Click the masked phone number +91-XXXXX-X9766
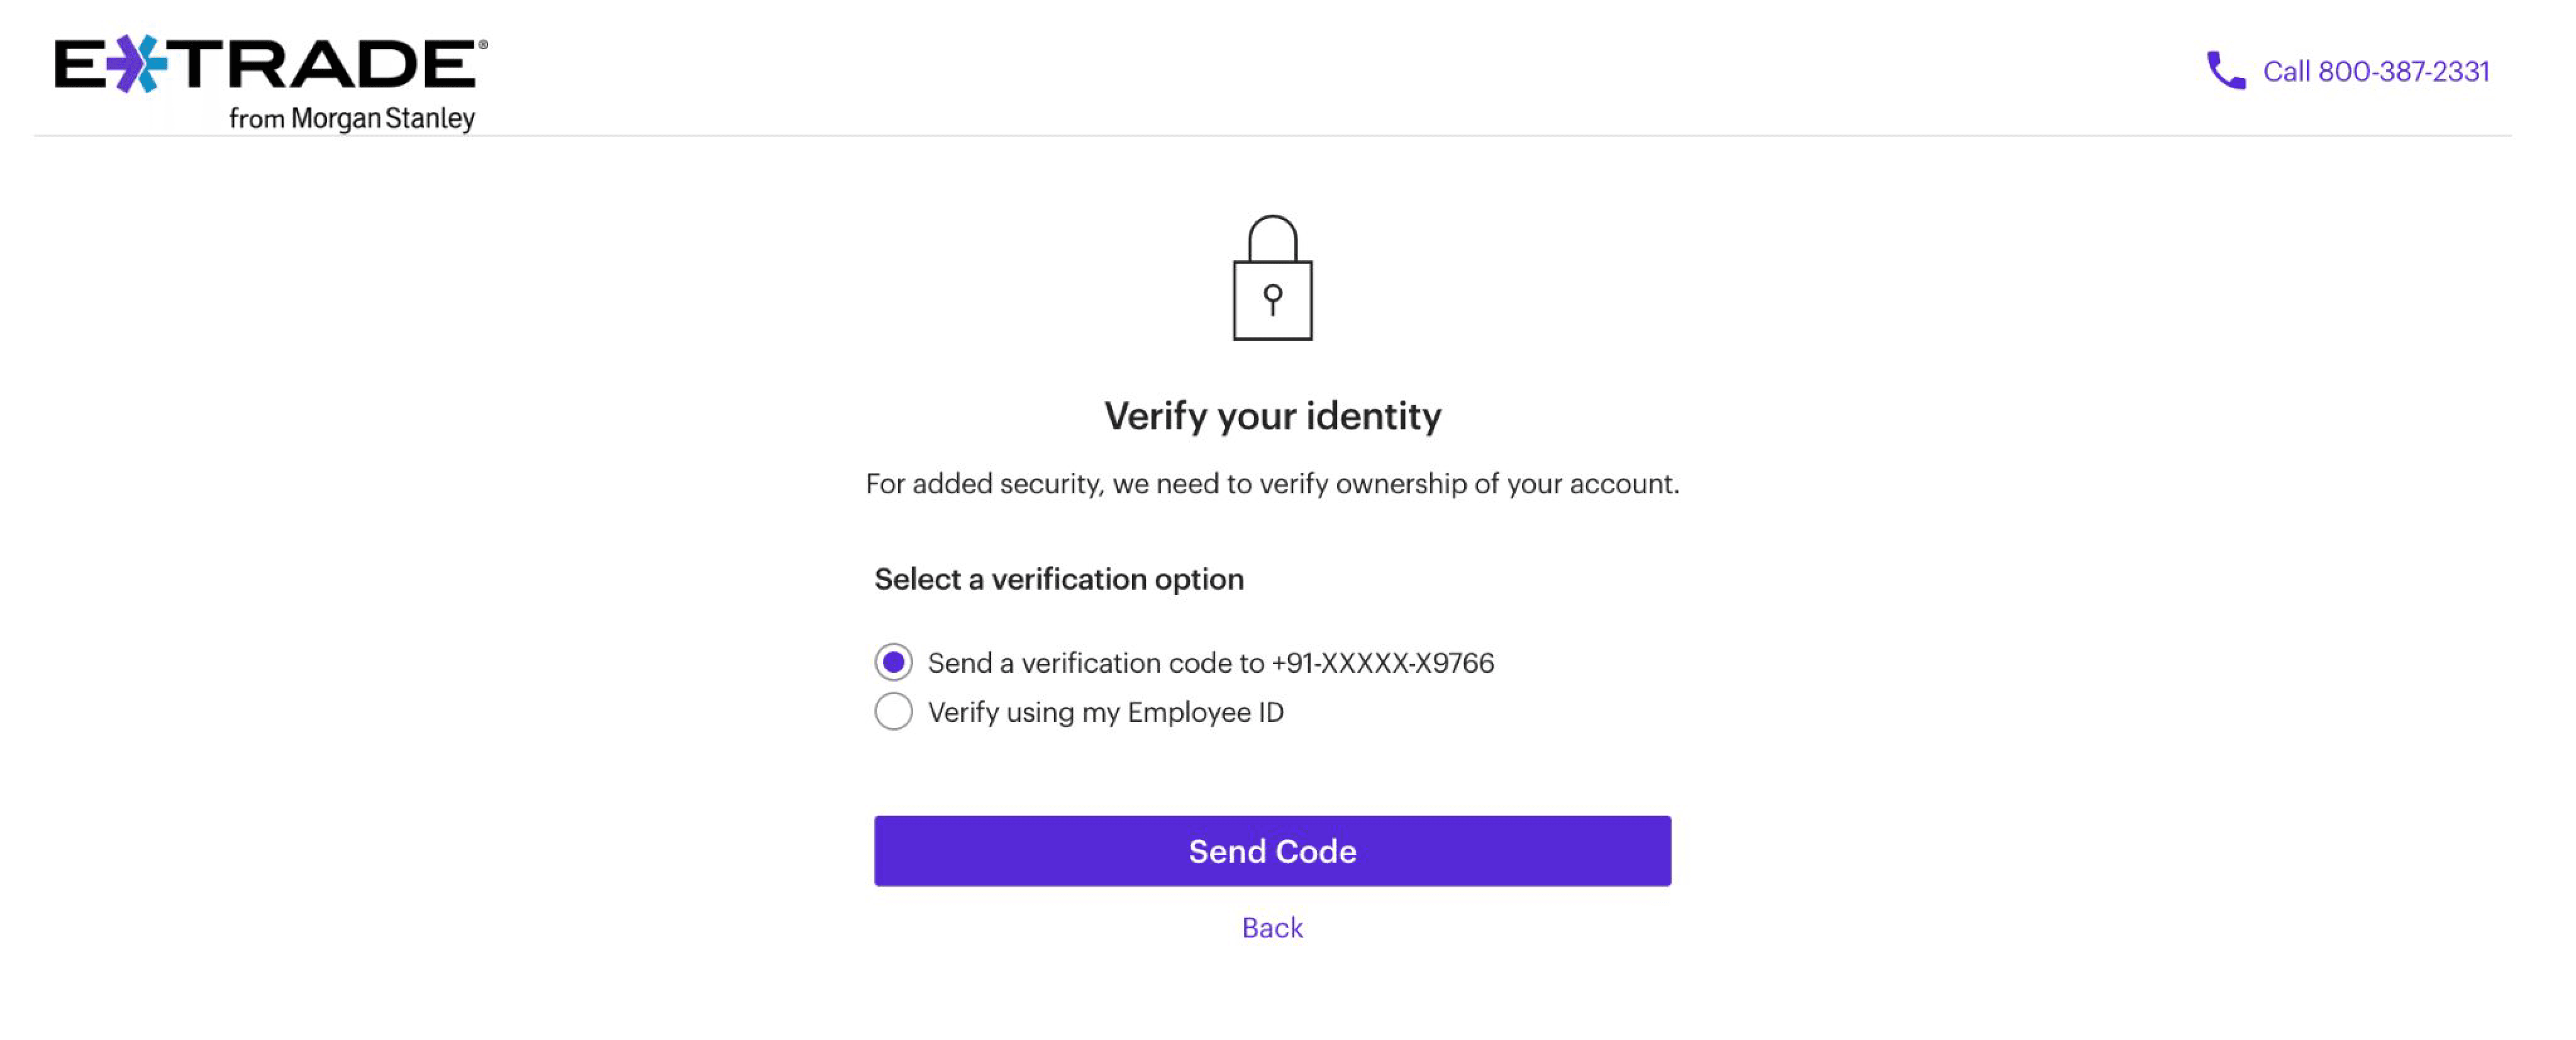The image size is (2576, 1040). coord(1383,663)
